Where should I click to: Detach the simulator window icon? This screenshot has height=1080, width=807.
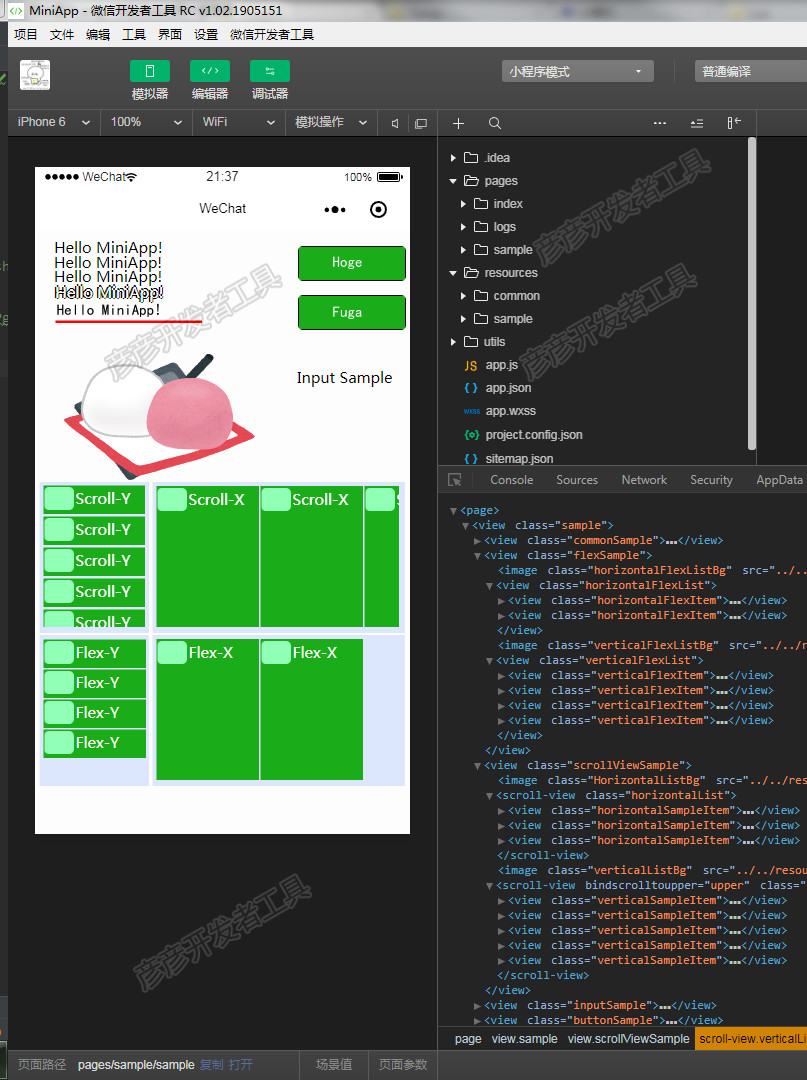421,123
